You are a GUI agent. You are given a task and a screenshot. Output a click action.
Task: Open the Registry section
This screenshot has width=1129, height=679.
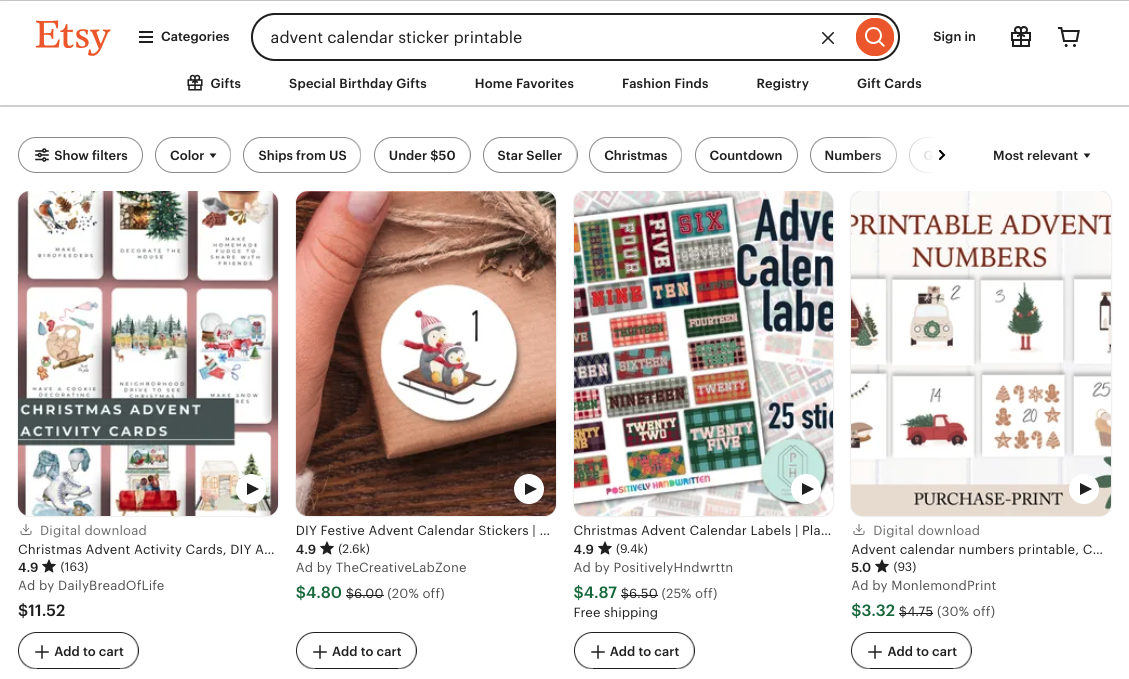tap(782, 84)
